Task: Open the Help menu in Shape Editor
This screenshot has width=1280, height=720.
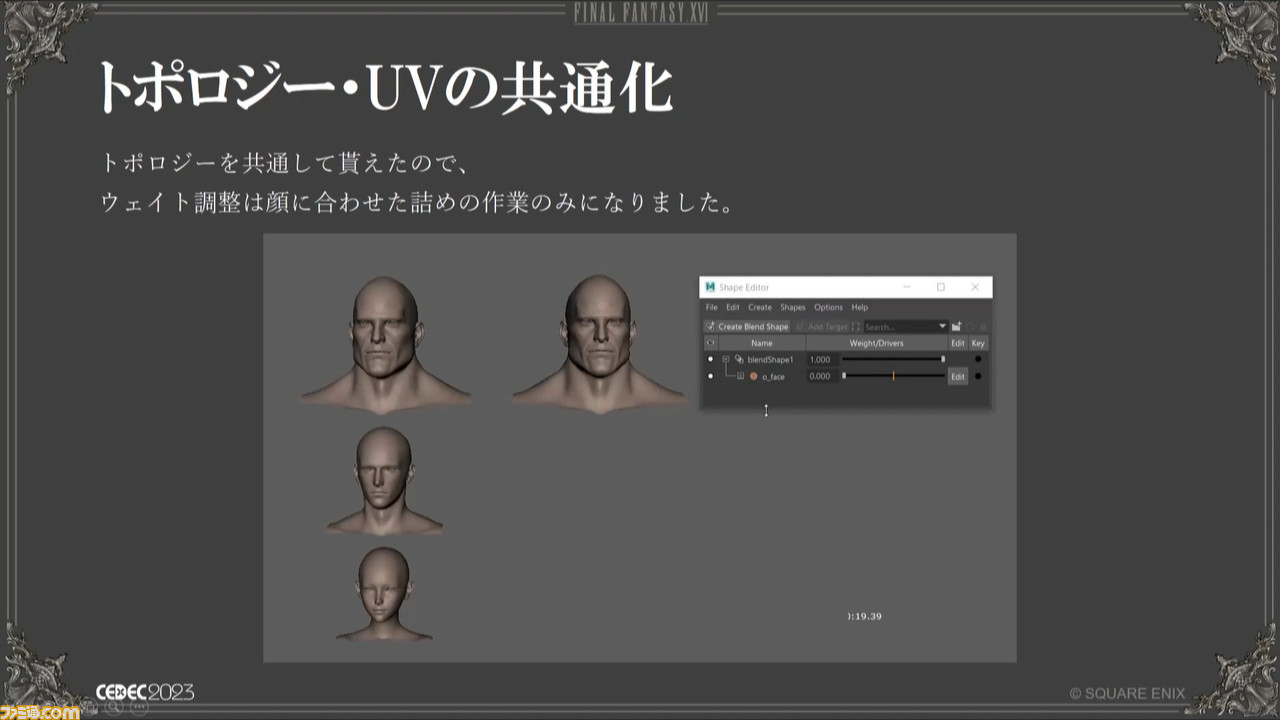Action: coord(860,307)
